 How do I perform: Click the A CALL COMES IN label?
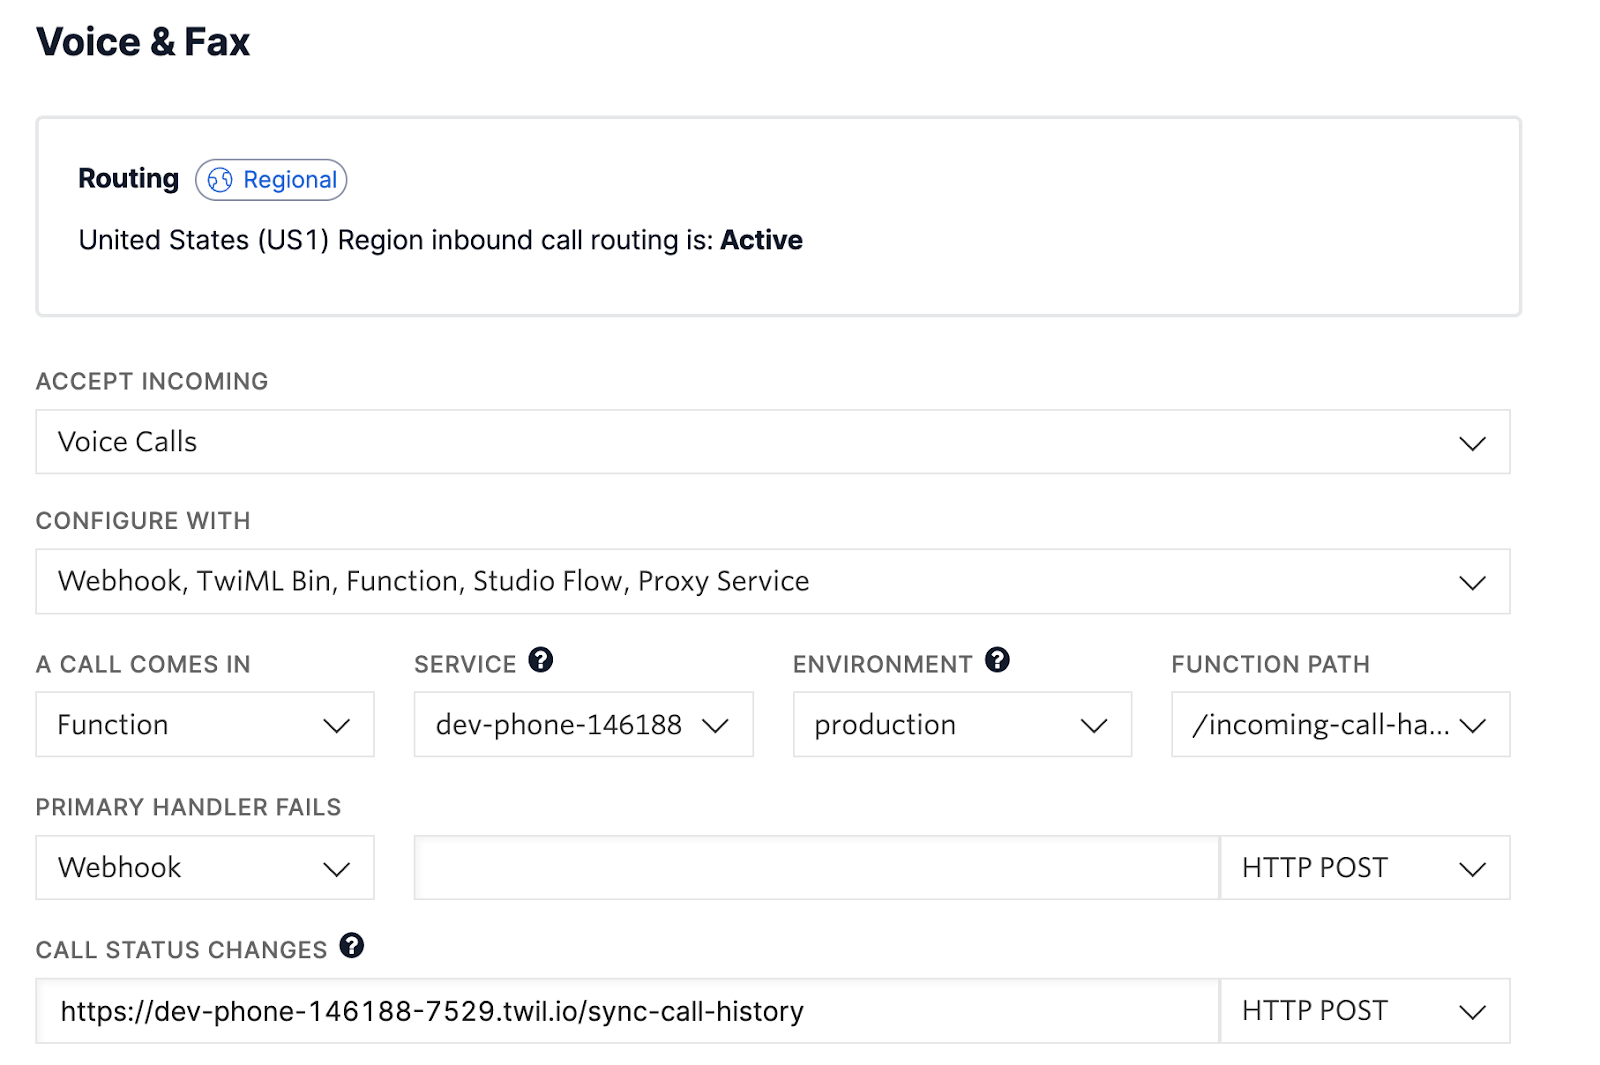(x=143, y=664)
